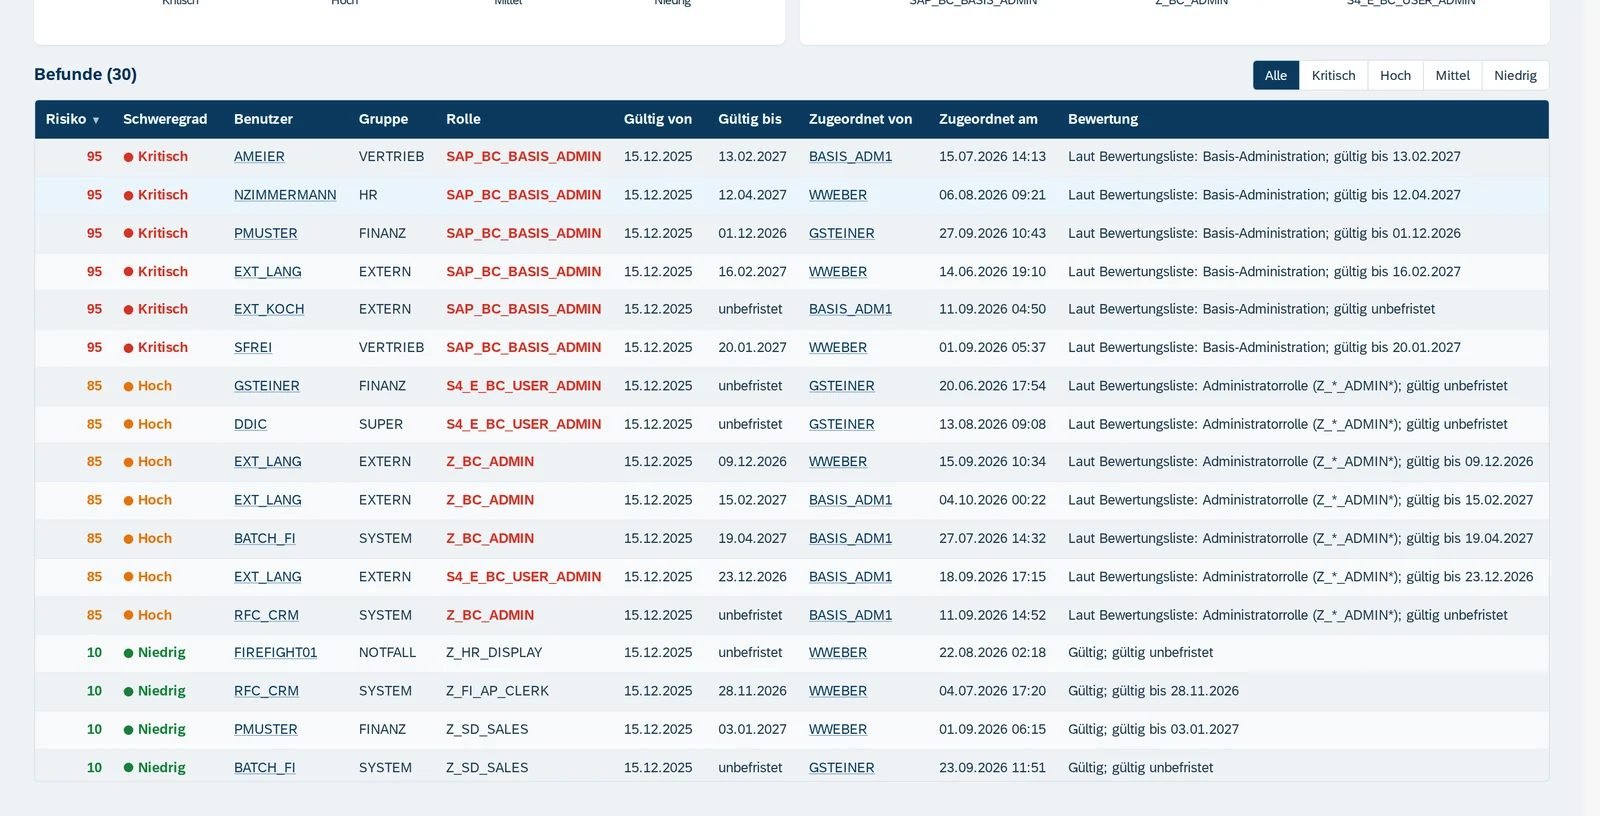
Task: Click the orange Hoch dot for DDIC
Action: click(x=128, y=424)
